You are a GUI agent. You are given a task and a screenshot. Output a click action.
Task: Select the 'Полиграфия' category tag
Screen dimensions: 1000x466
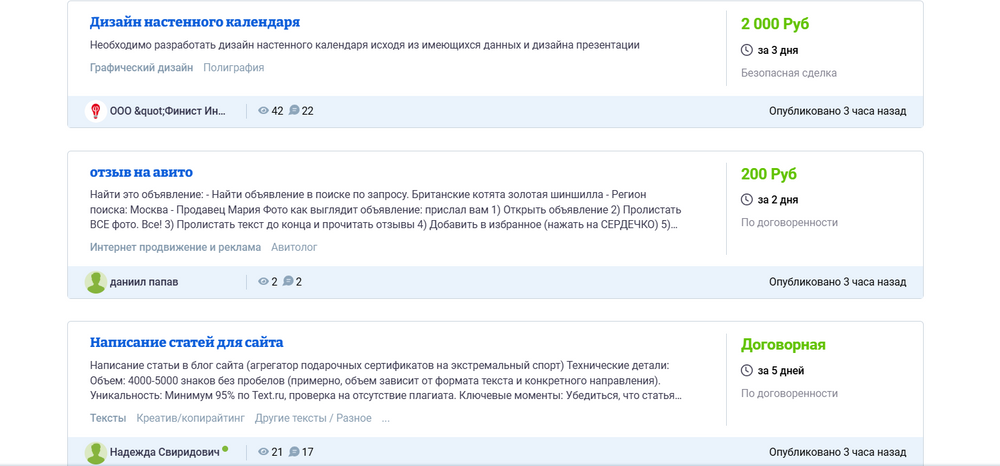(233, 68)
